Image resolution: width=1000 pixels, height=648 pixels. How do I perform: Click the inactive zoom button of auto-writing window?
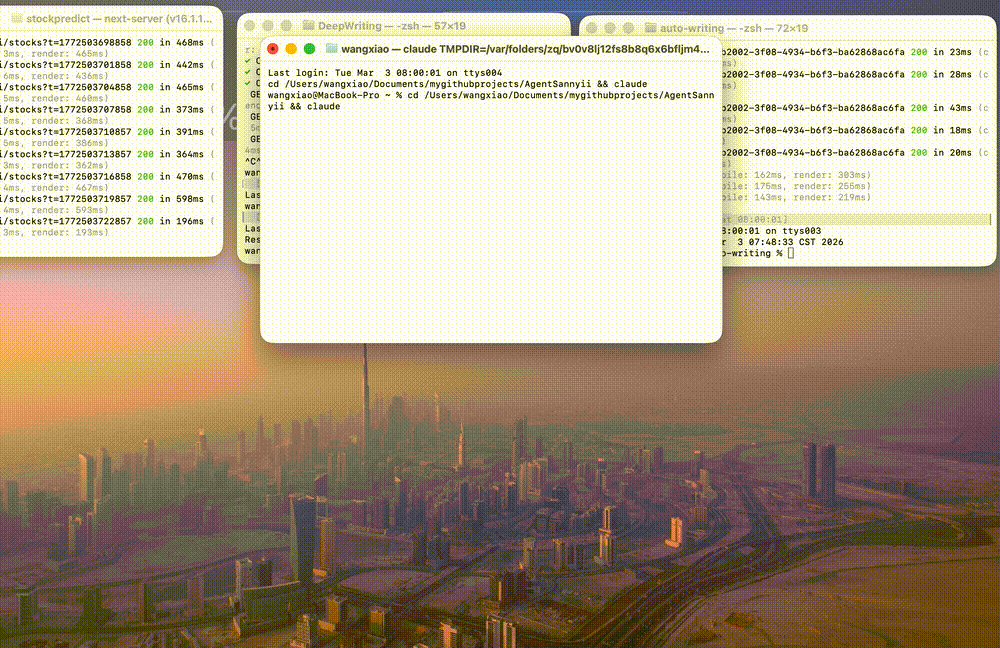tap(628, 28)
